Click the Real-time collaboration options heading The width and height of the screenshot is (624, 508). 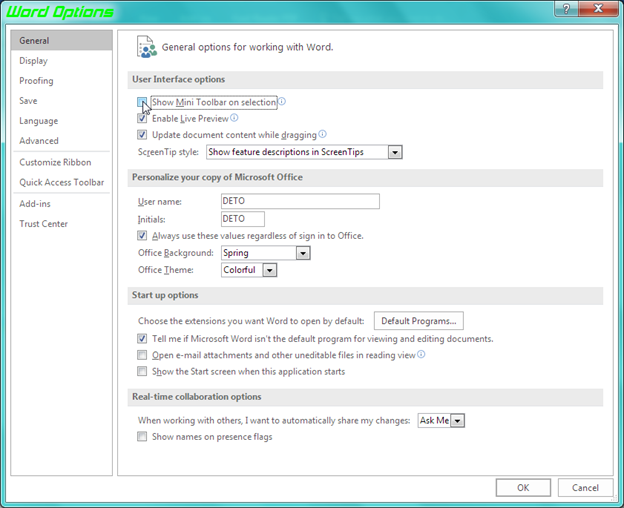197,397
